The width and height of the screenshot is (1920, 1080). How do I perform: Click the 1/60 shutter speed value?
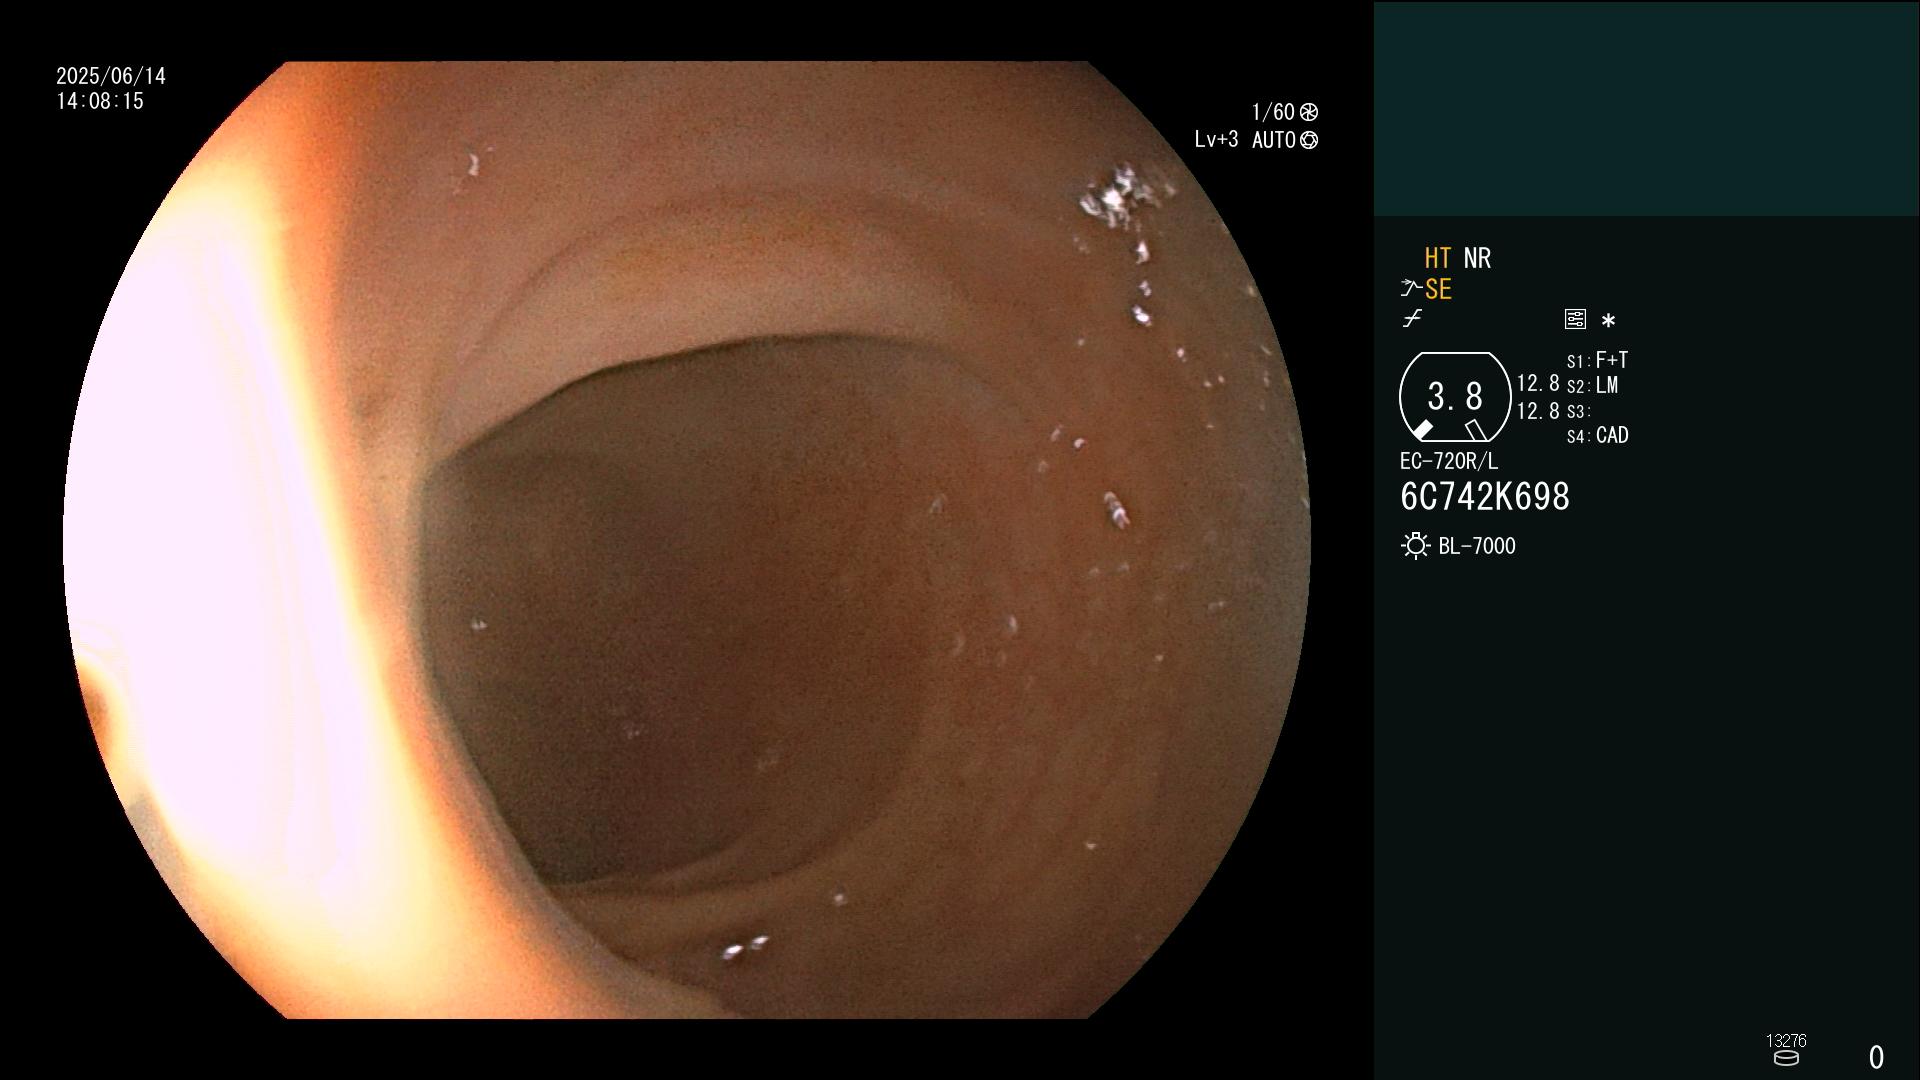tap(1273, 112)
